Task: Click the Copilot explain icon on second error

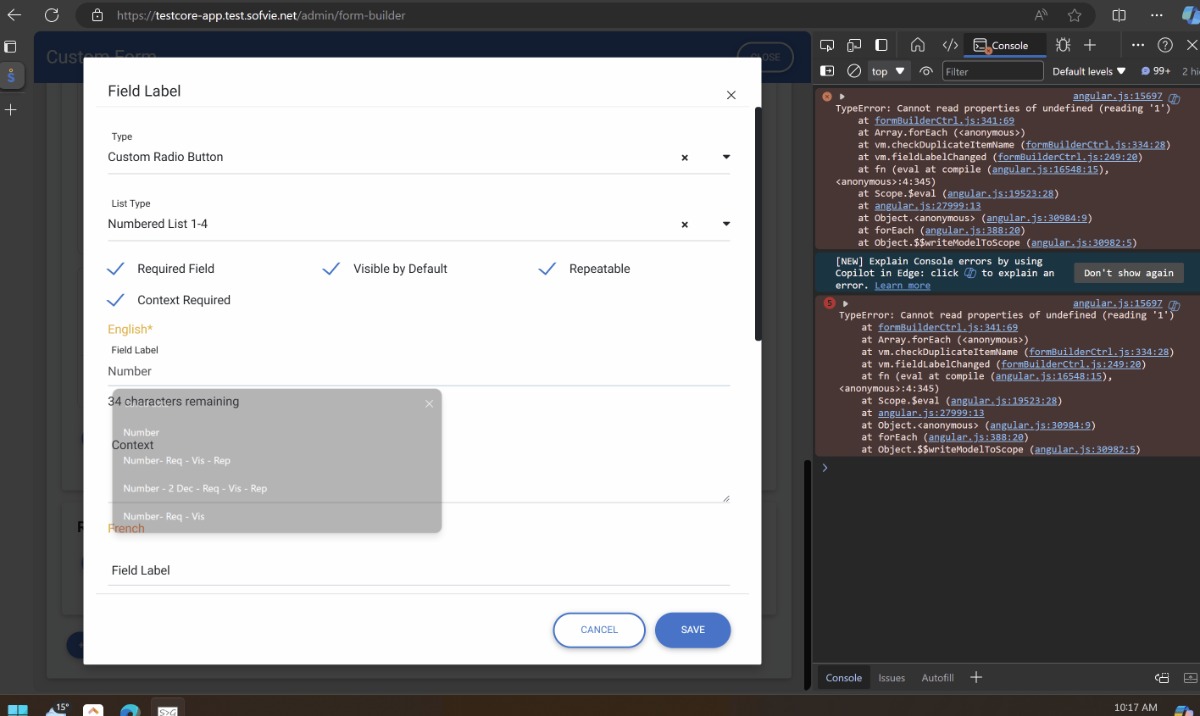Action: pos(1174,306)
